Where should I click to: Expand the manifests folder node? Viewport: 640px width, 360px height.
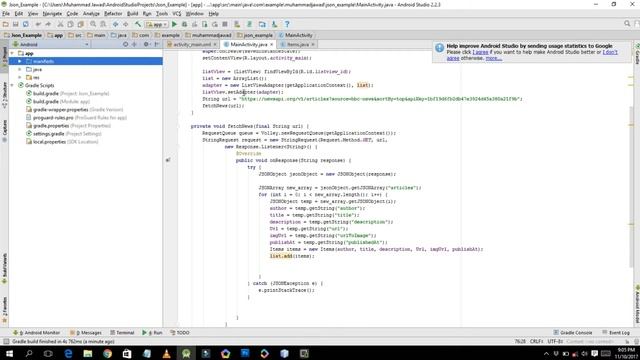20,61
